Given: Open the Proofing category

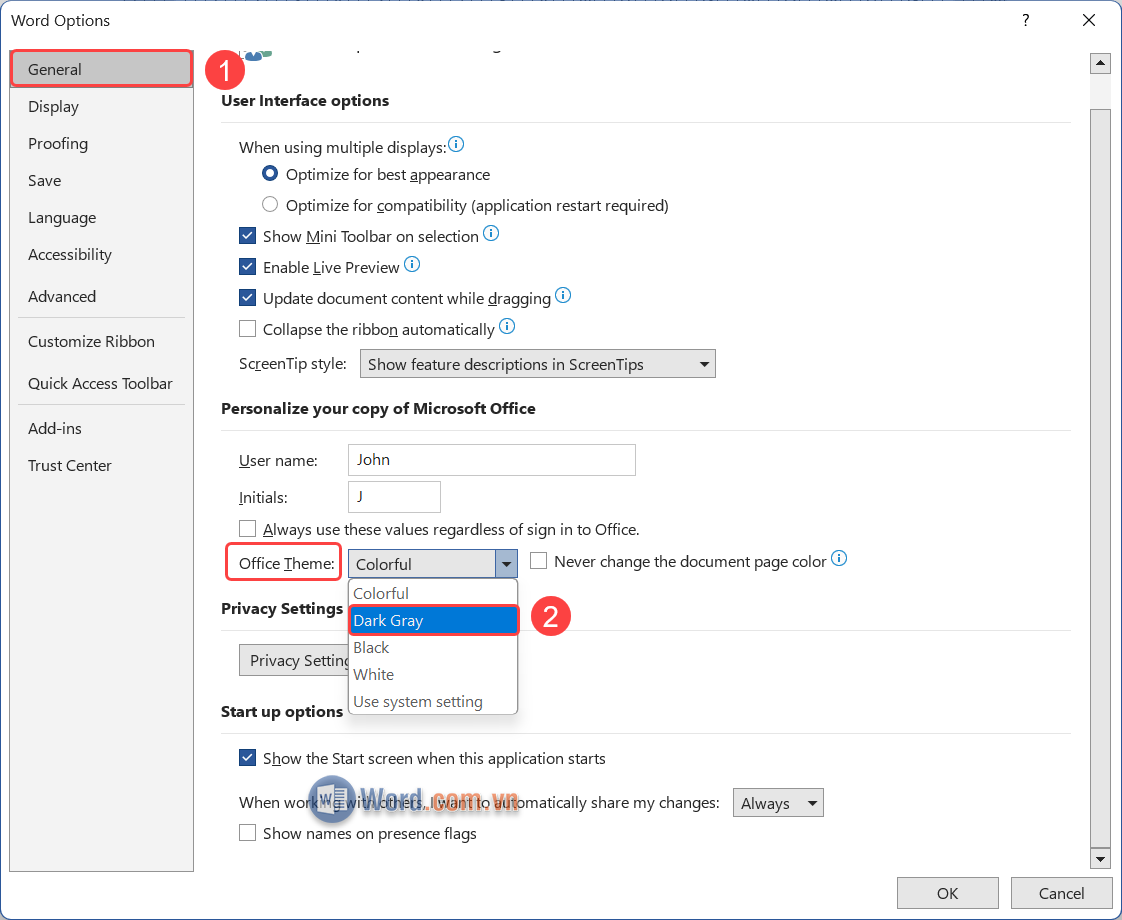Looking at the screenshot, I should click(x=102, y=144).
